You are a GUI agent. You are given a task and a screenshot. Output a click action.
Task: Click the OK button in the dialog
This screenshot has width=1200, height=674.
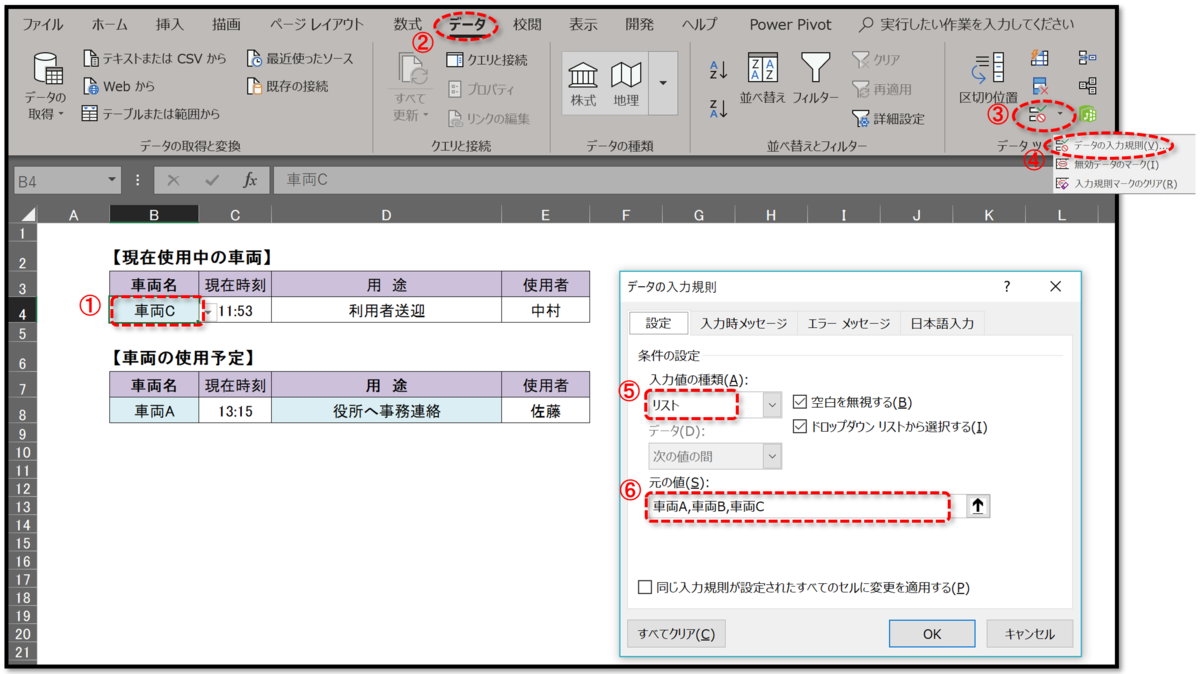(x=931, y=633)
